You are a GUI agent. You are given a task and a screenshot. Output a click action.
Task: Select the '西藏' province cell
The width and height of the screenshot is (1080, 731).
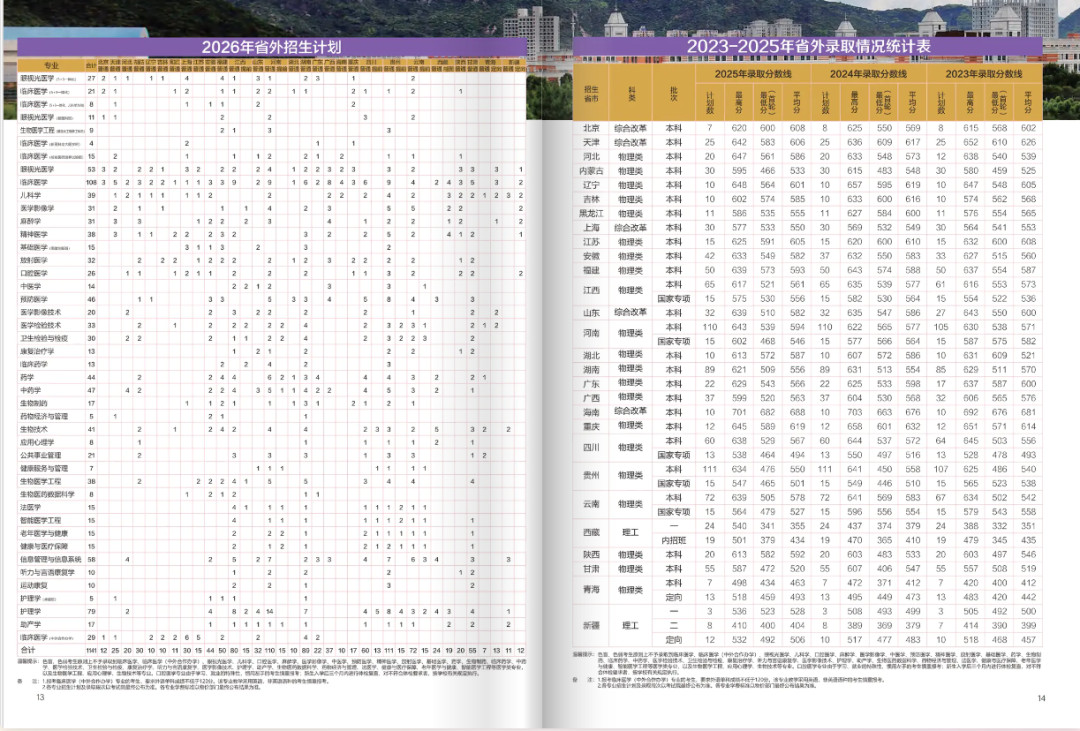[591, 533]
